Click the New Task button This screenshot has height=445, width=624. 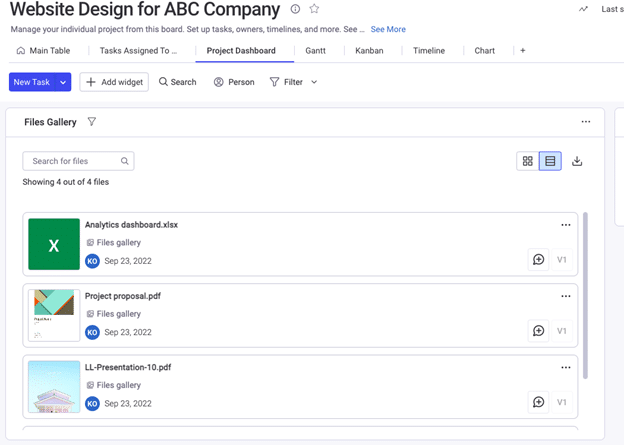[x=32, y=82]
